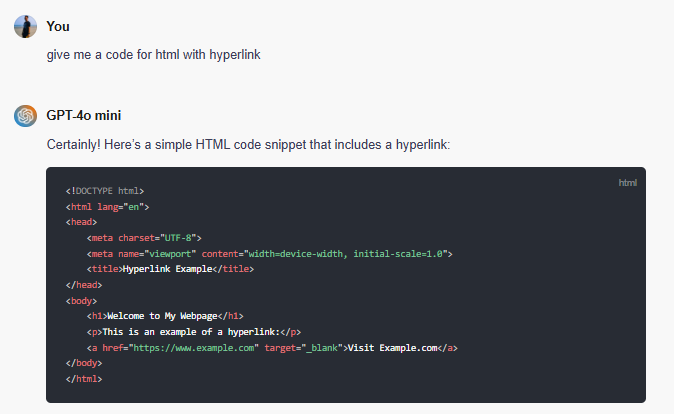Click the GPT-4o mini logo icon

(x=25, y=116)
